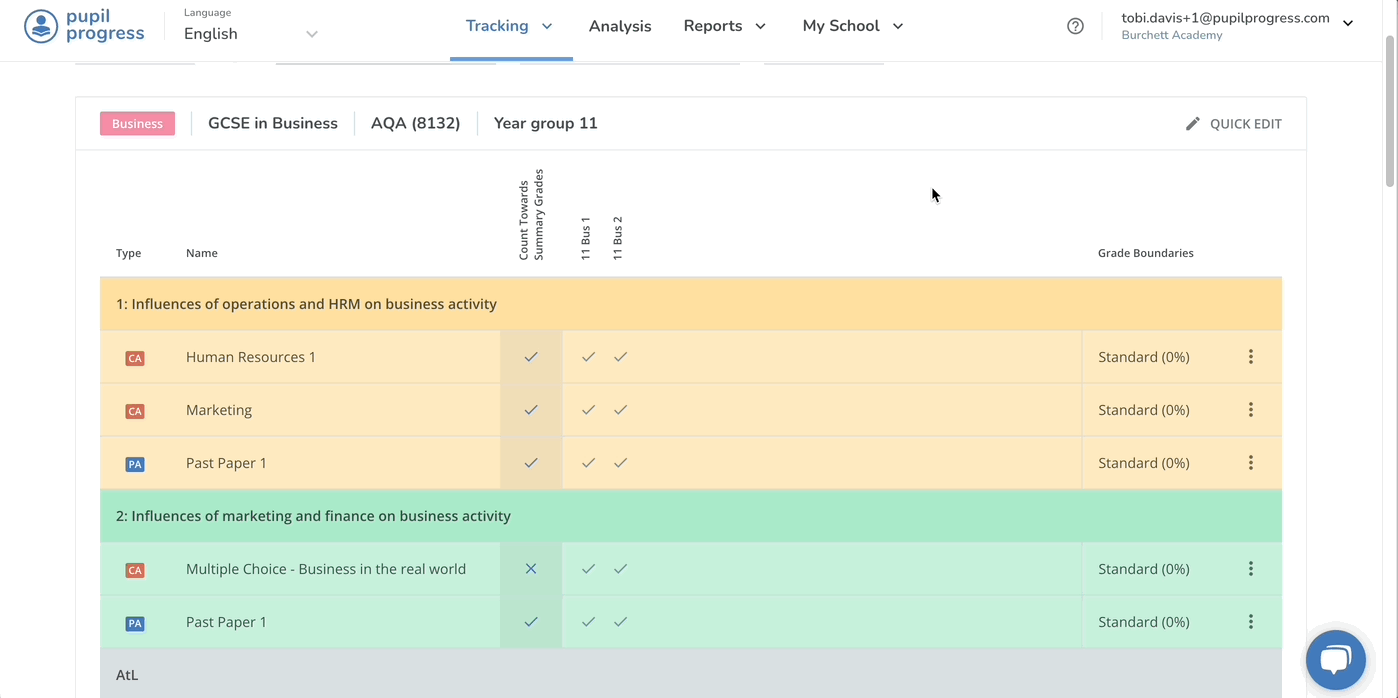Image resolution: width=1398 pixels, height=698 pixels.
Task: Toggle 11 Bus 2 tick for Human Resources 1
Action: 620,357
